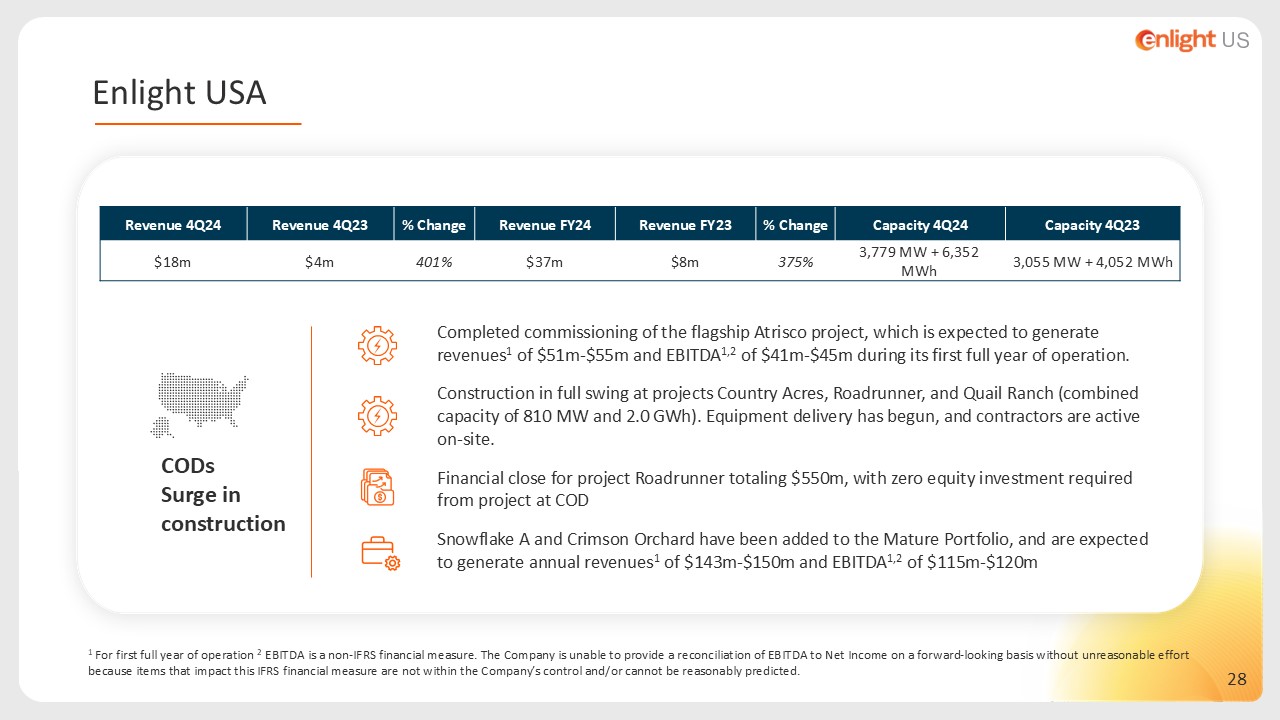1280x720 pixels.
Task: Click the Revenue FY24 column header
Action: 545,225
